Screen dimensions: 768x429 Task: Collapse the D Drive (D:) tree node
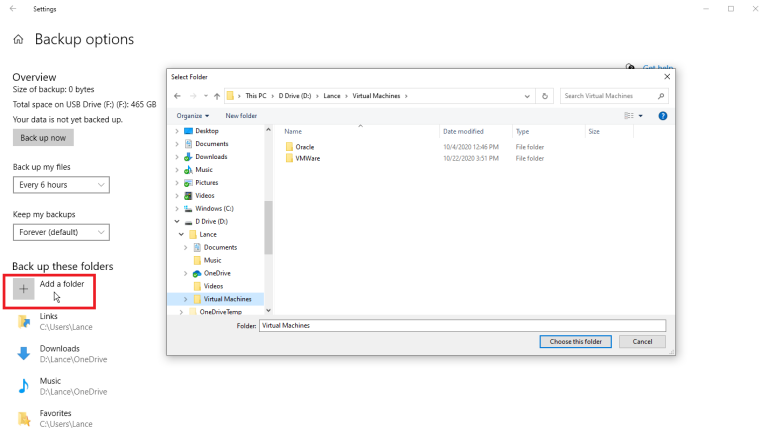pyautogui.click(x=177, y=221)
